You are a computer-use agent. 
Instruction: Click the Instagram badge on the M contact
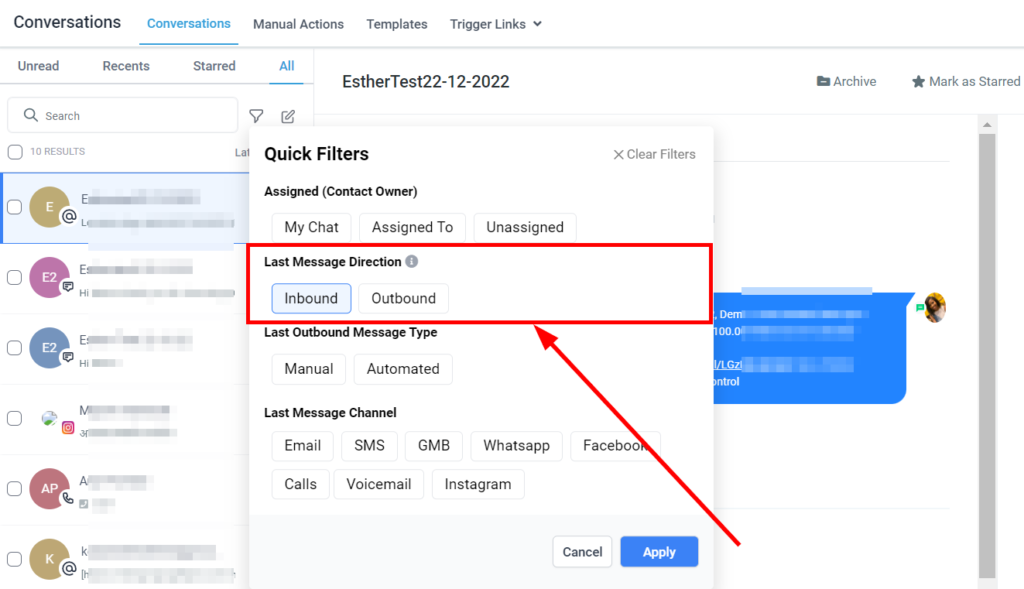(68, 428)
